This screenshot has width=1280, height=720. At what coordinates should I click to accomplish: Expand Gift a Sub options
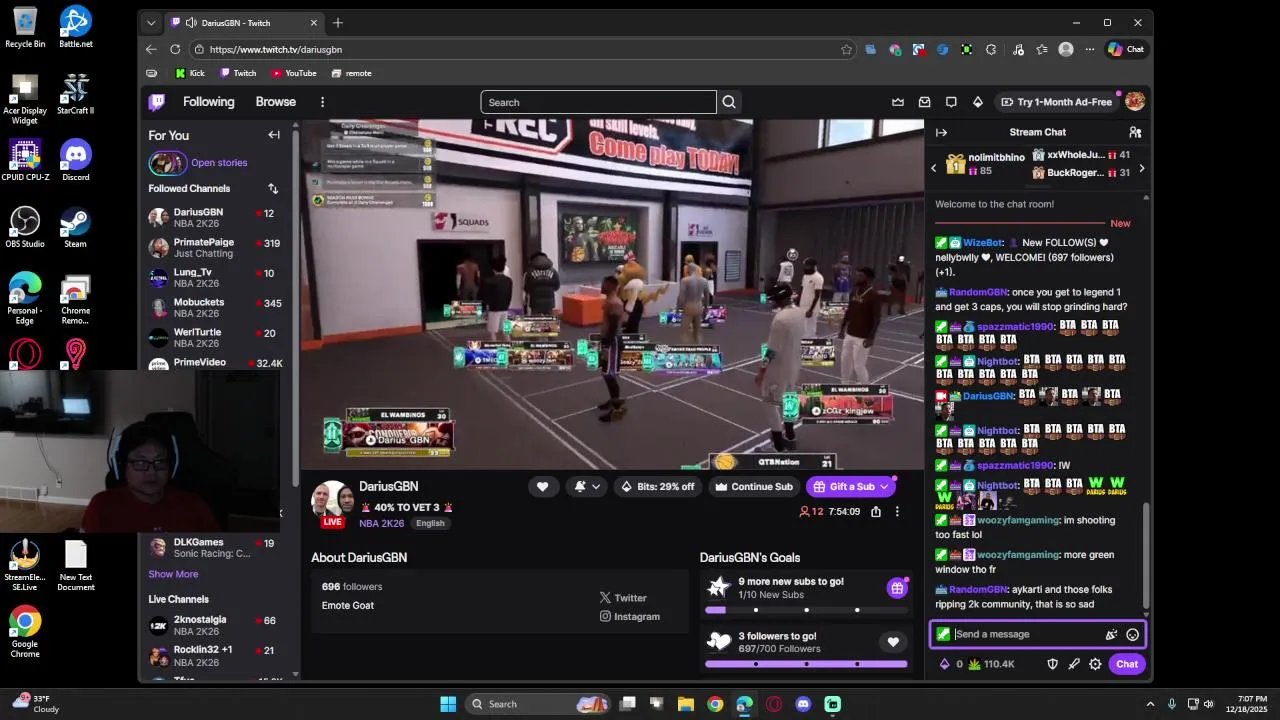point(884,487)
